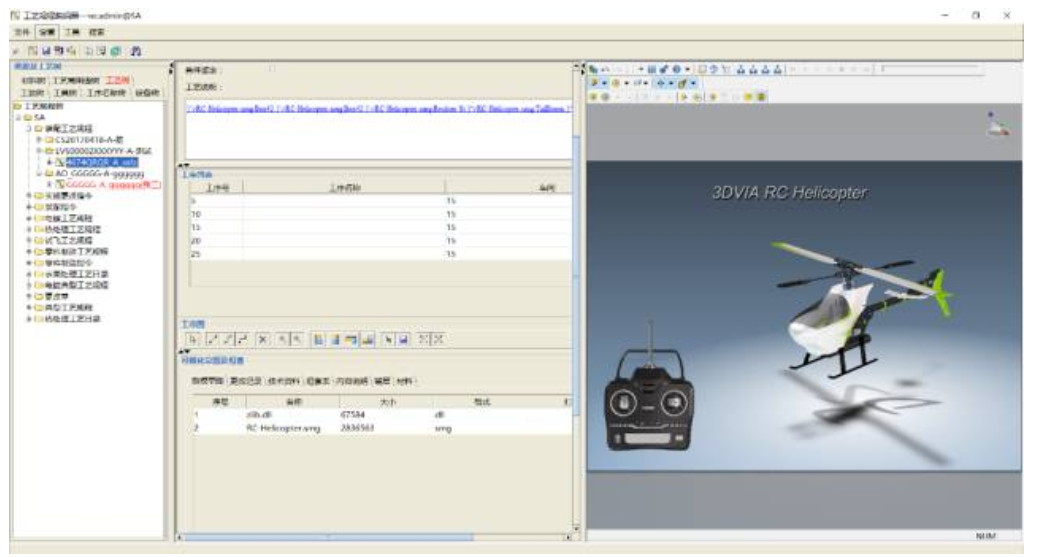This screenshot has height=557, width=1037.
Task: Select row with 工序号 20
Action: point(380,241)
